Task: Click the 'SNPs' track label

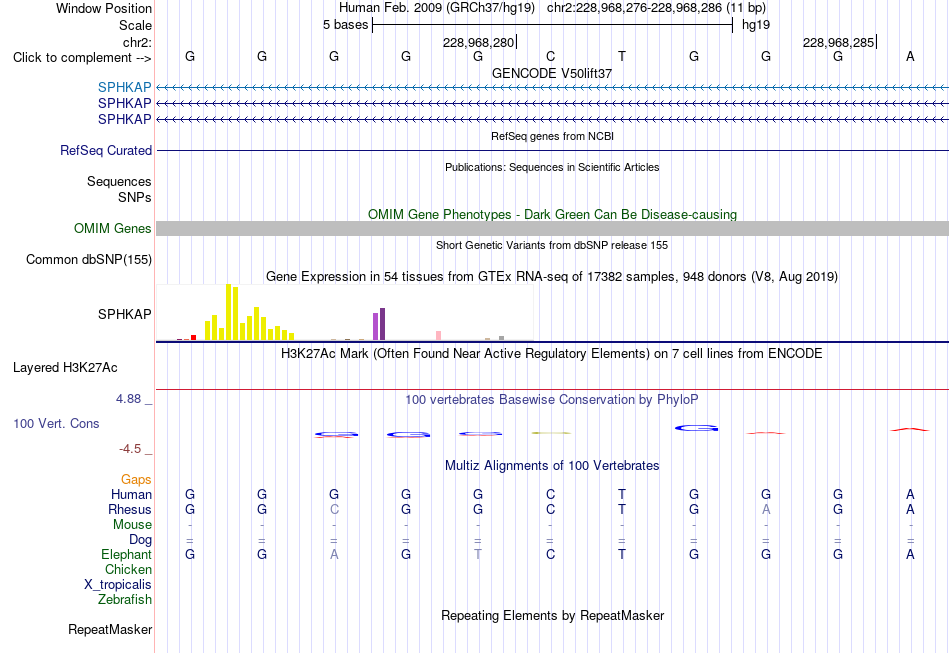Action: (x=135, y=197)
